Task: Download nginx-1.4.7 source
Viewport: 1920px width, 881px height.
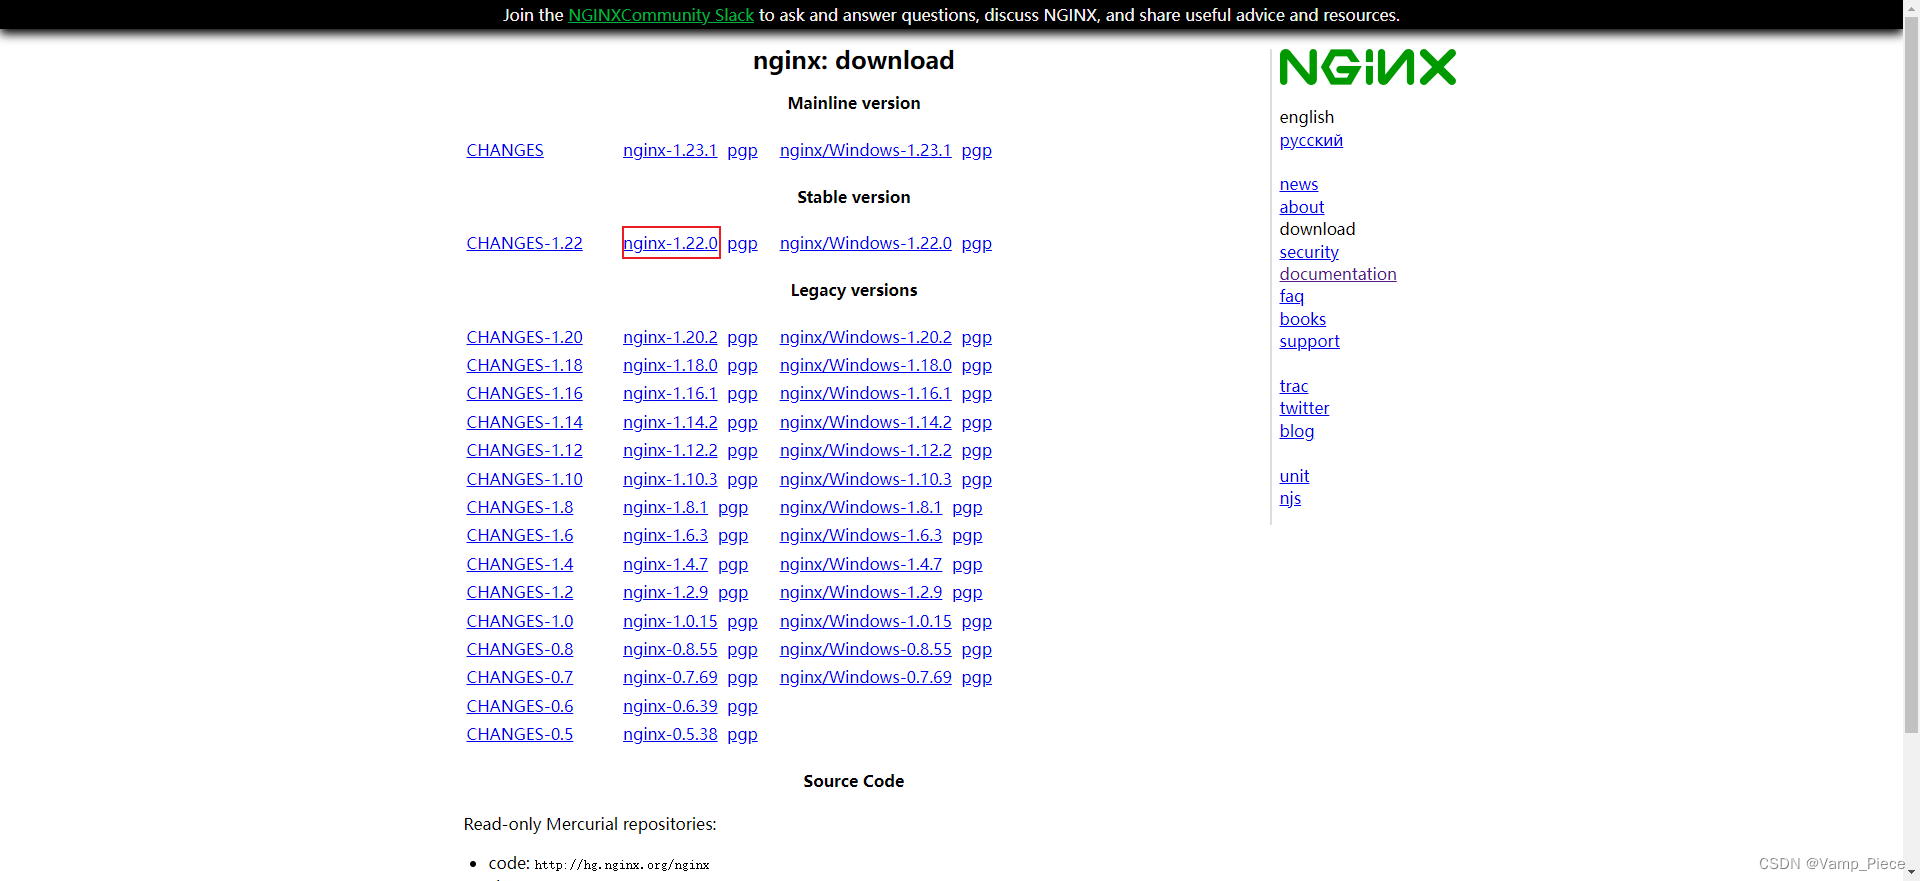Action: [x=665, y=564]
